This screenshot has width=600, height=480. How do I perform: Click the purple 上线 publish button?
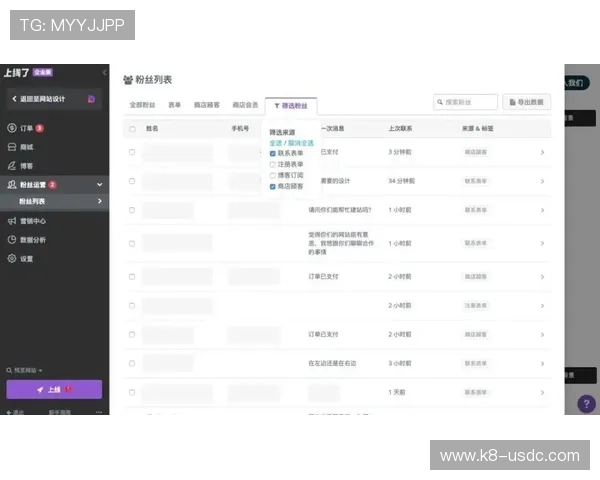point(54,390)
